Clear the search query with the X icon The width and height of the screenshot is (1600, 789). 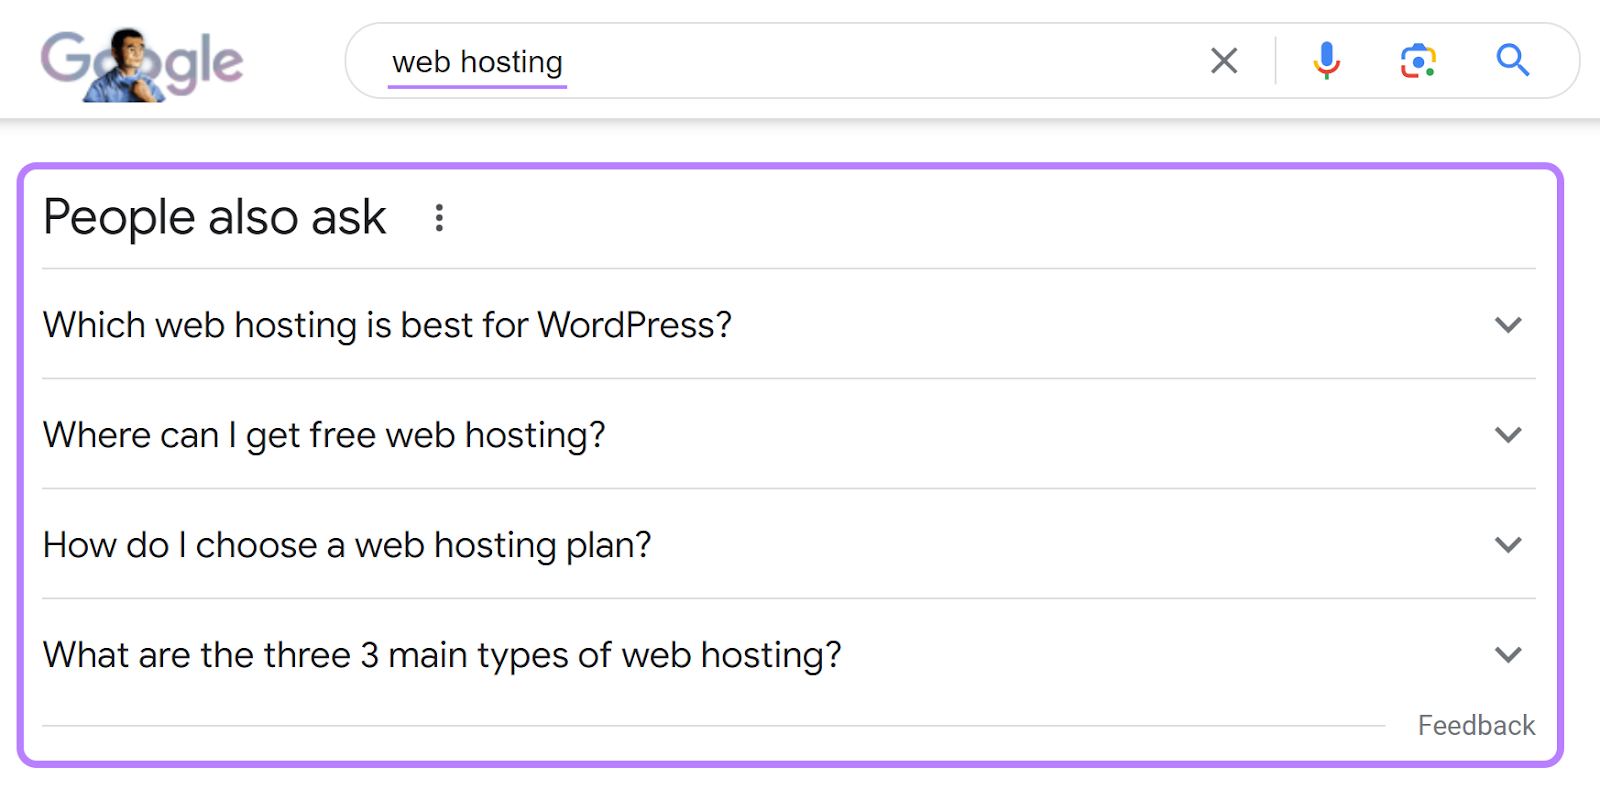(1223, 61)
